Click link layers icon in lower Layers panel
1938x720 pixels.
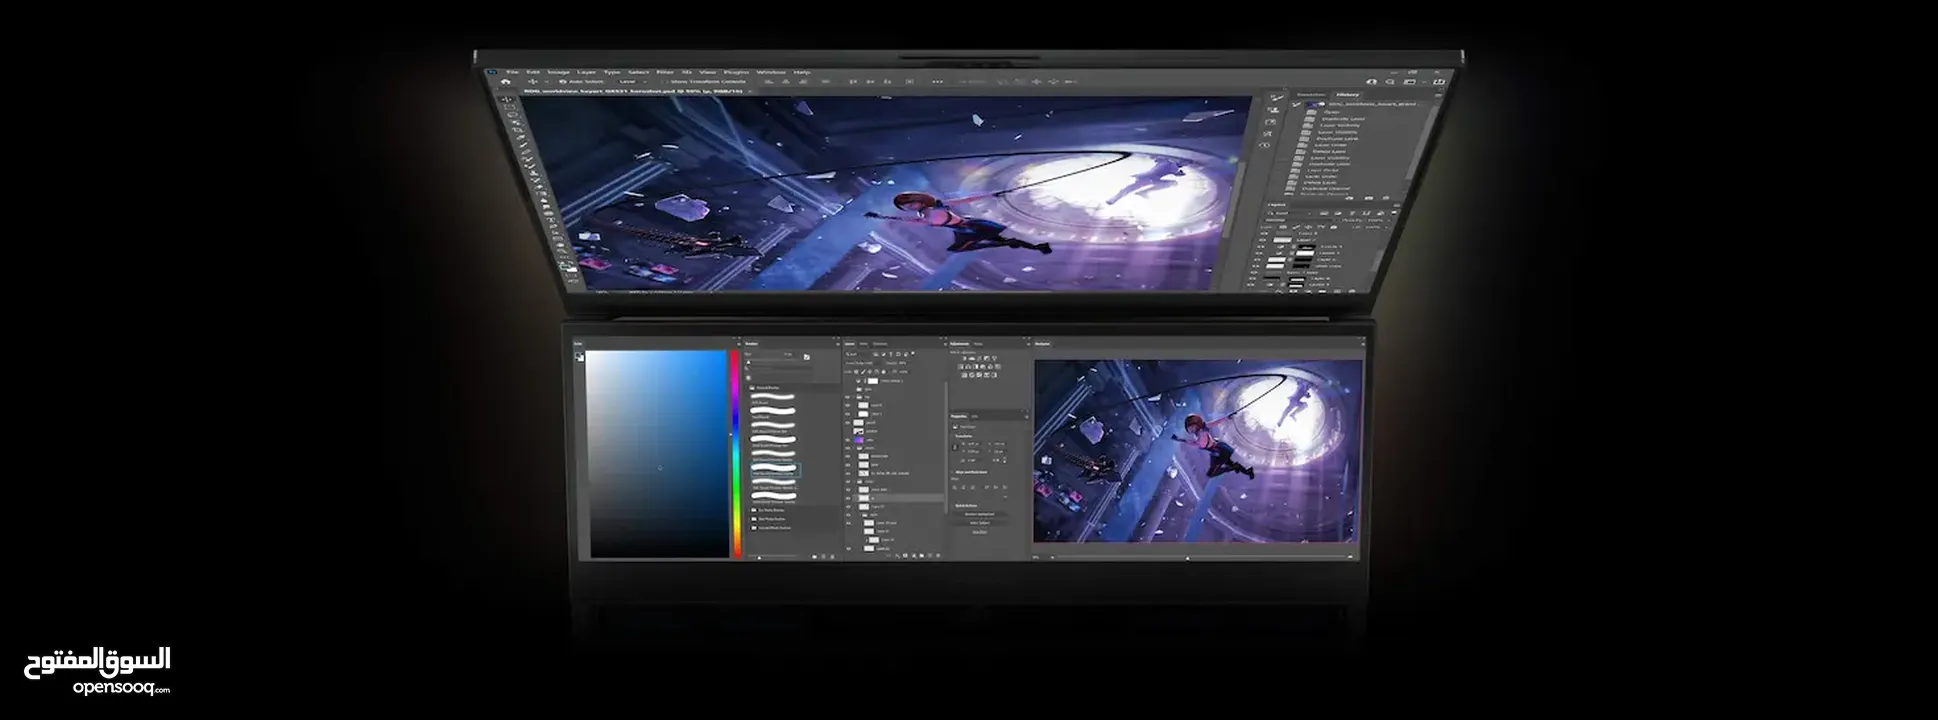click(889, 555)
